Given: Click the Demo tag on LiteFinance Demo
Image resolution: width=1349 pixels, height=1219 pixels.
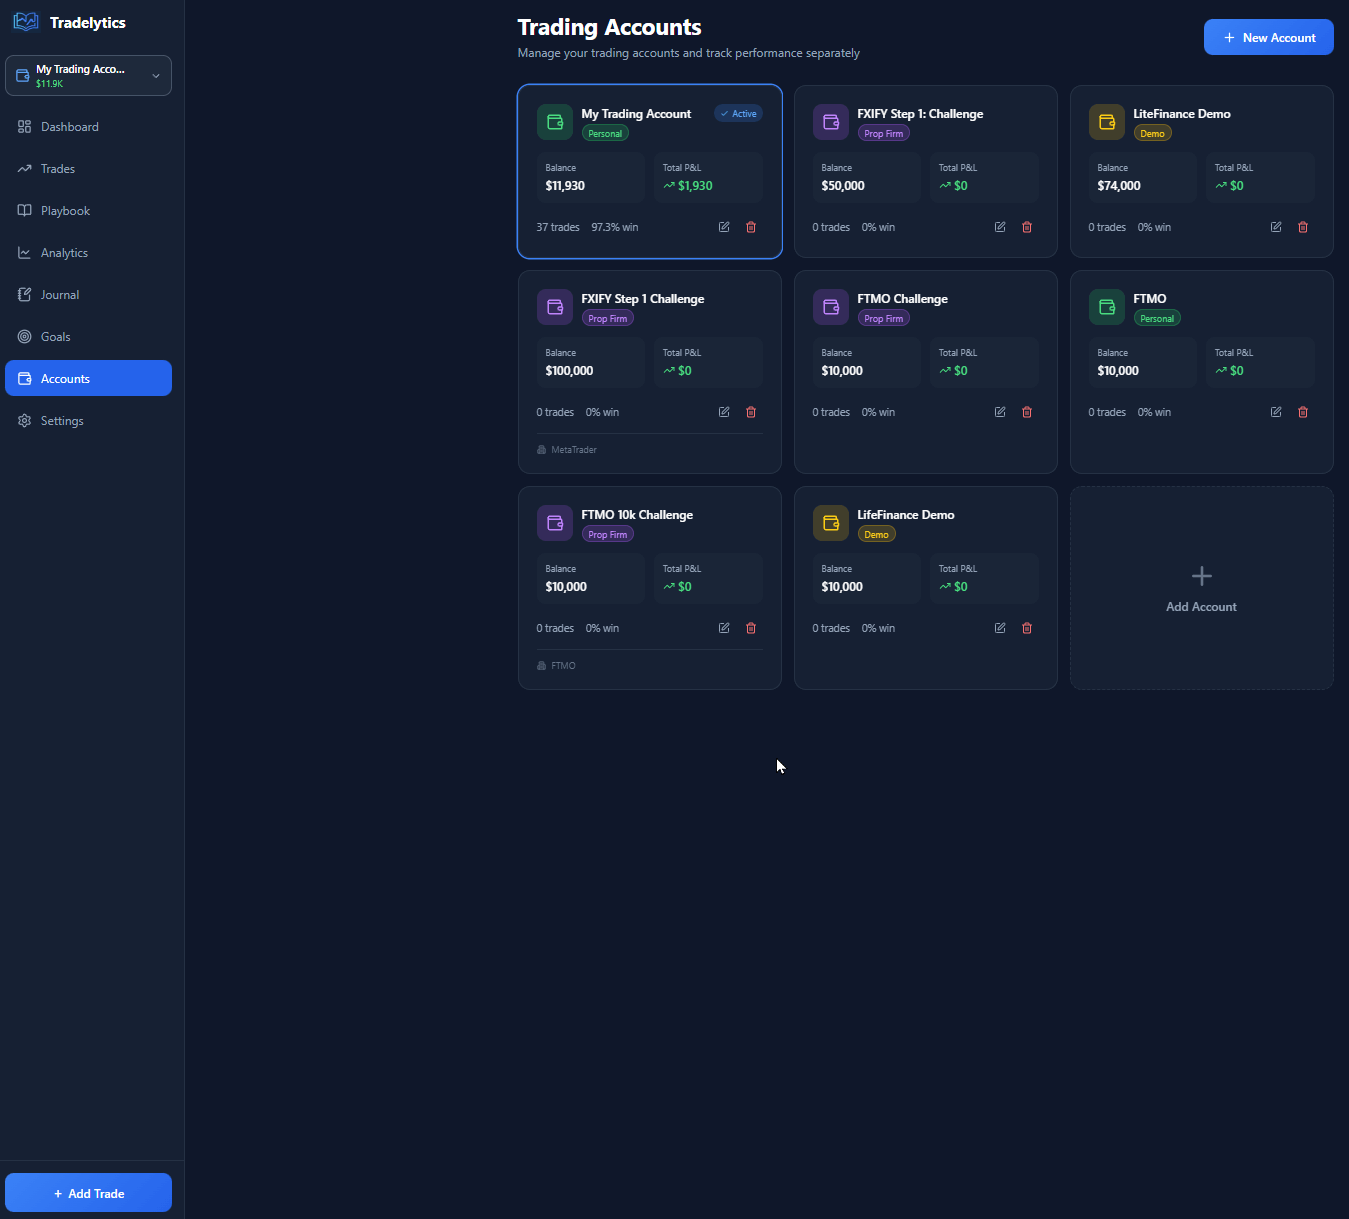Looking at the screenshot, I should click(1152, 134).
